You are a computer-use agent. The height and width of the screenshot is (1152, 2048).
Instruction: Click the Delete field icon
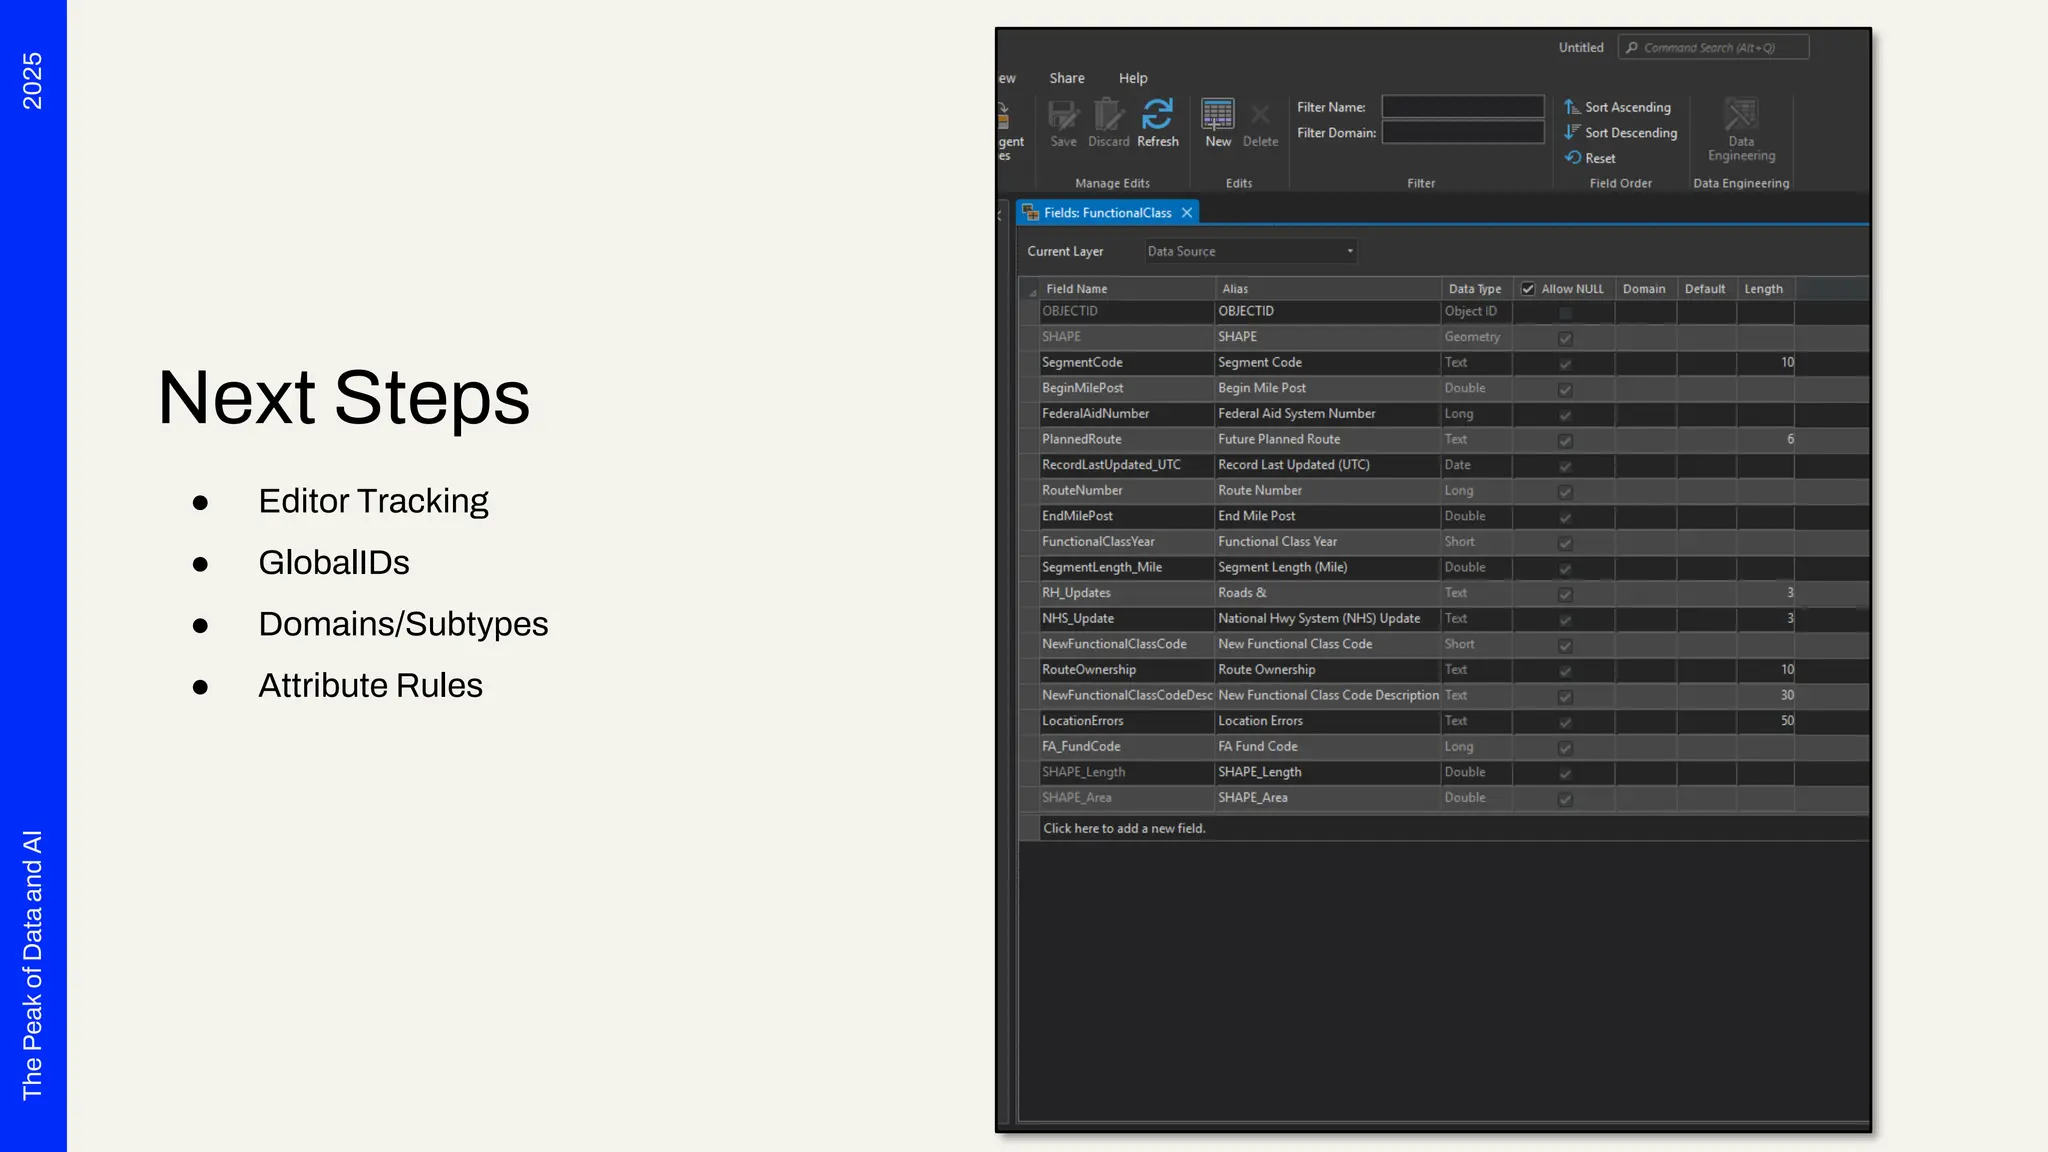pos(1260,116)
